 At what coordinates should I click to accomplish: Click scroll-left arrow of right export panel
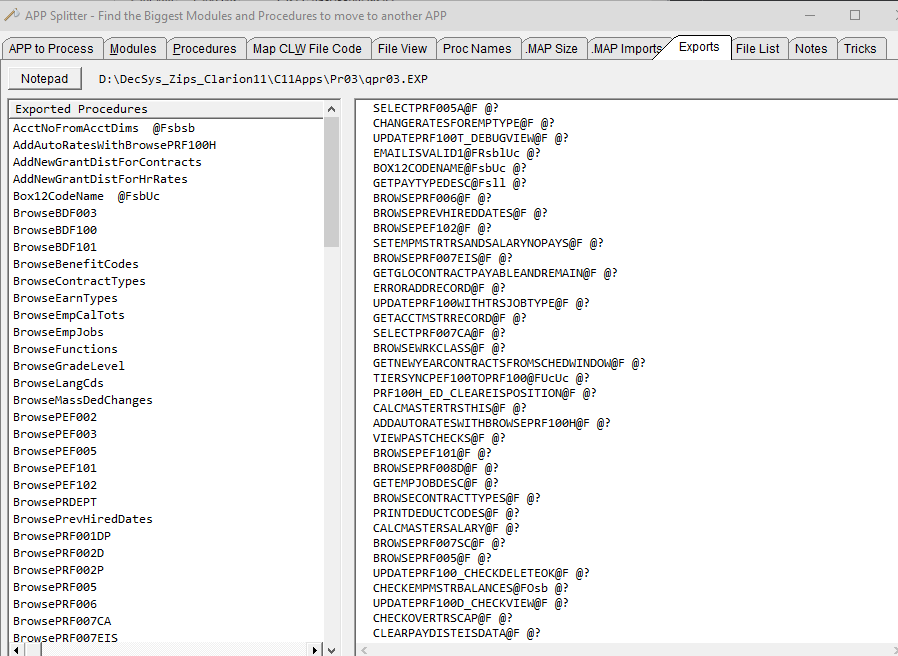(x=363, y=649)
